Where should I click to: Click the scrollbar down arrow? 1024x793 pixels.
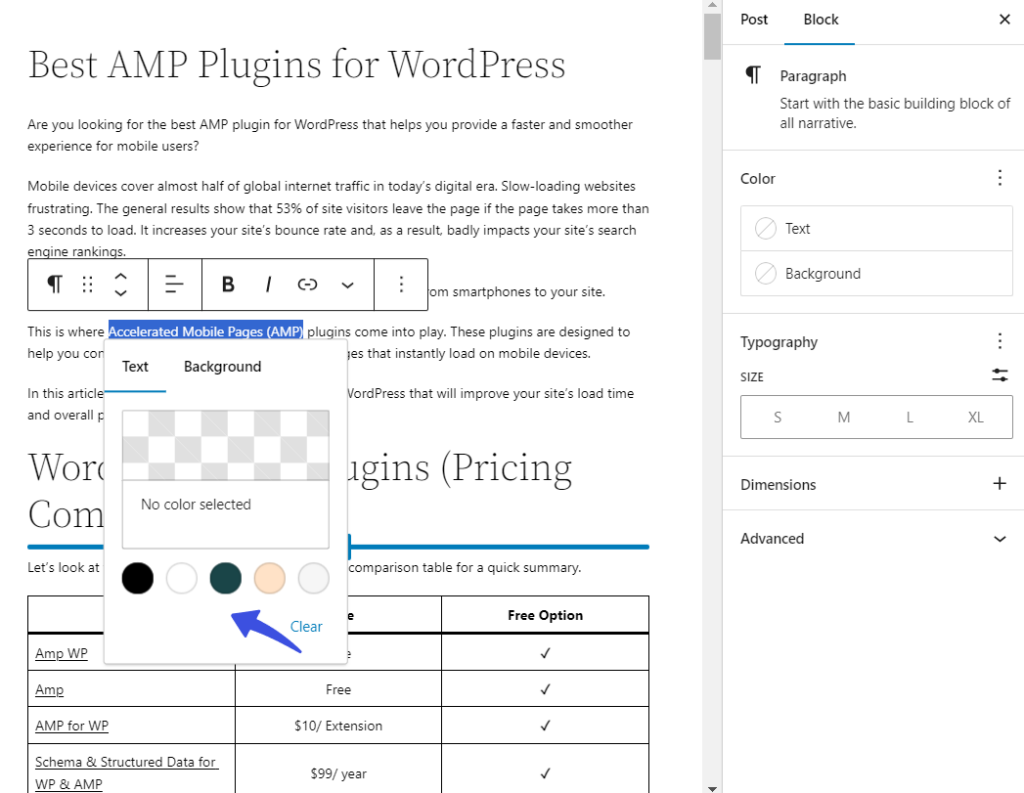coord(712,788)
